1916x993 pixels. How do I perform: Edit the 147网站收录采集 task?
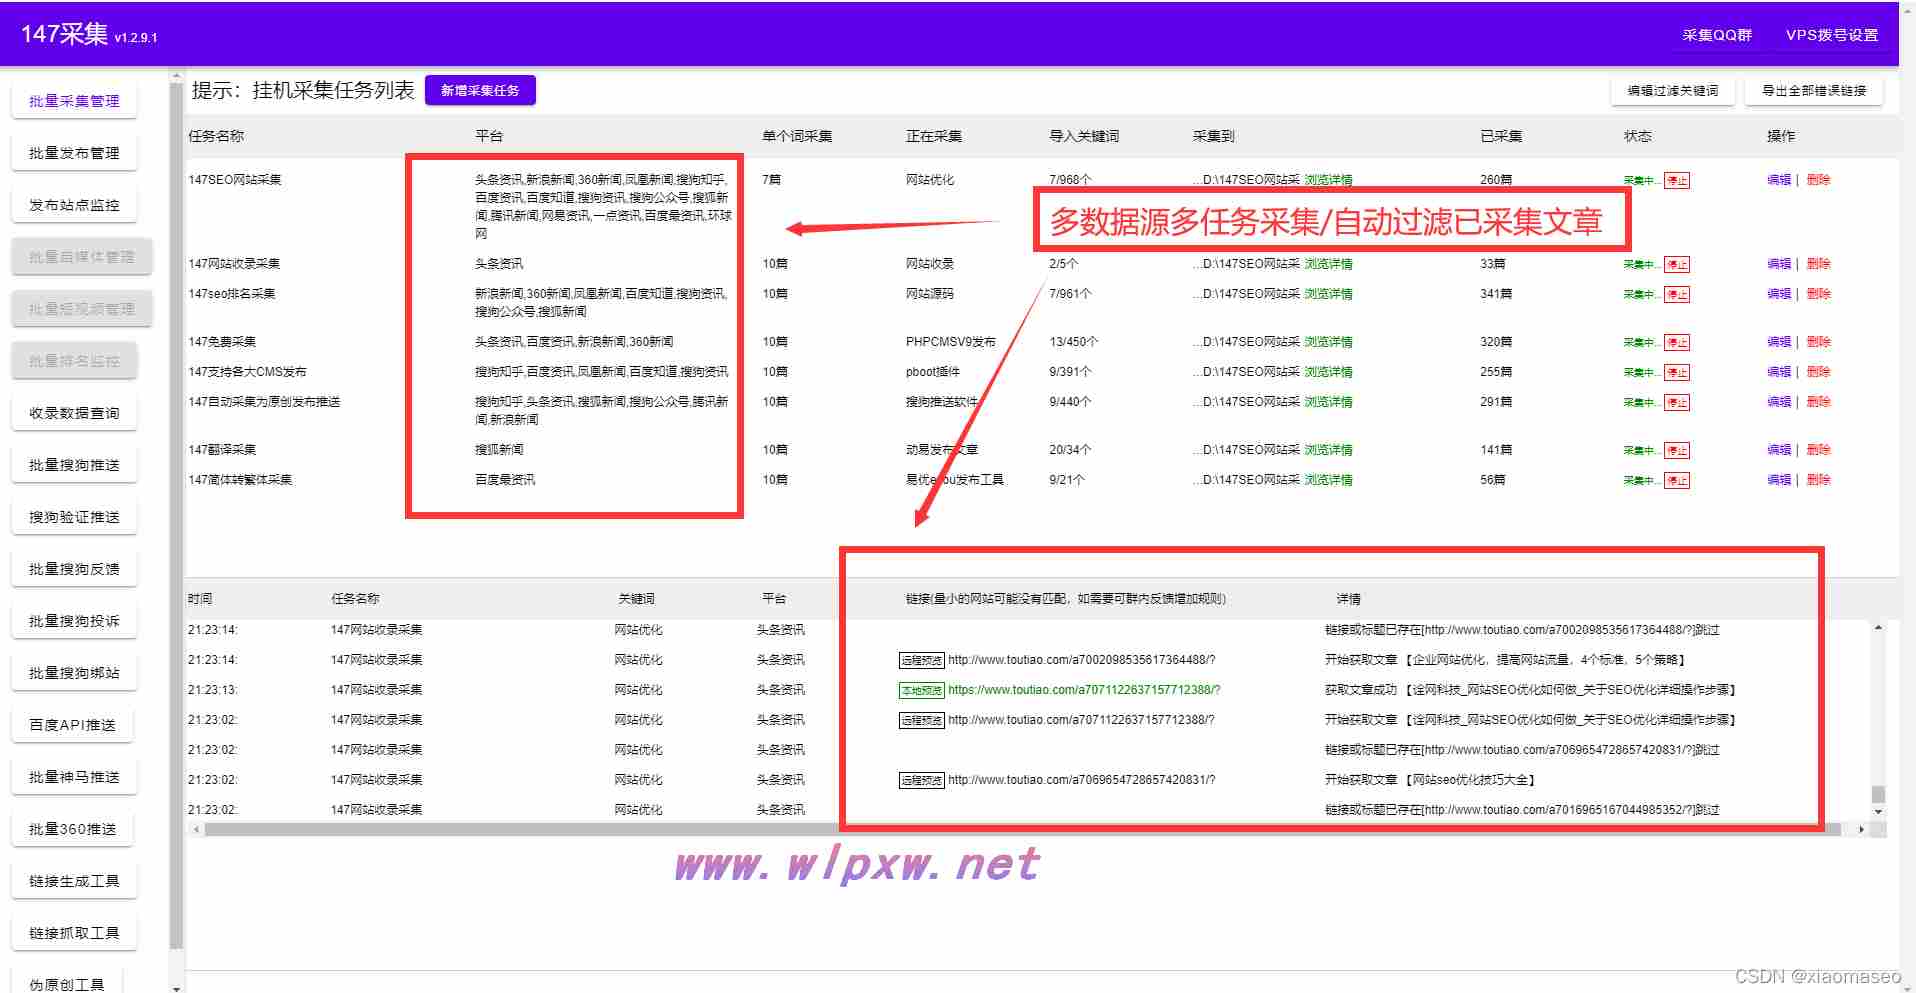pyautogui.click(x=1779, y=264)
